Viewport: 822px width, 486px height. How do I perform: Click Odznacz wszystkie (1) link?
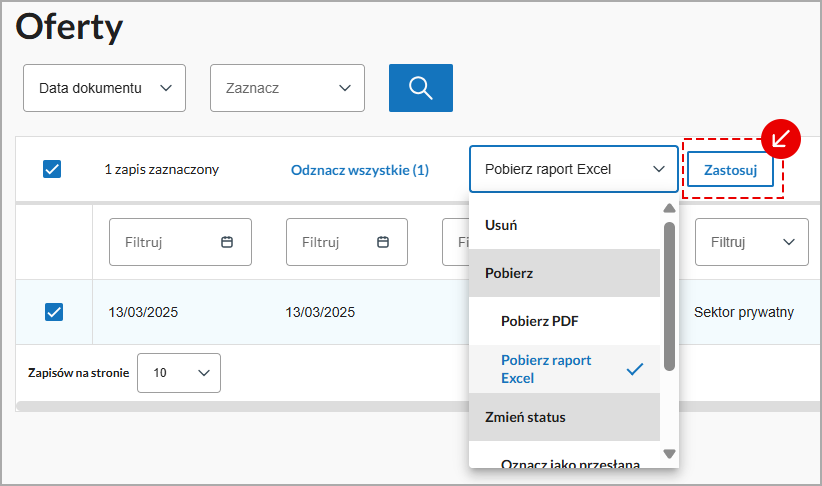point(359,170)
